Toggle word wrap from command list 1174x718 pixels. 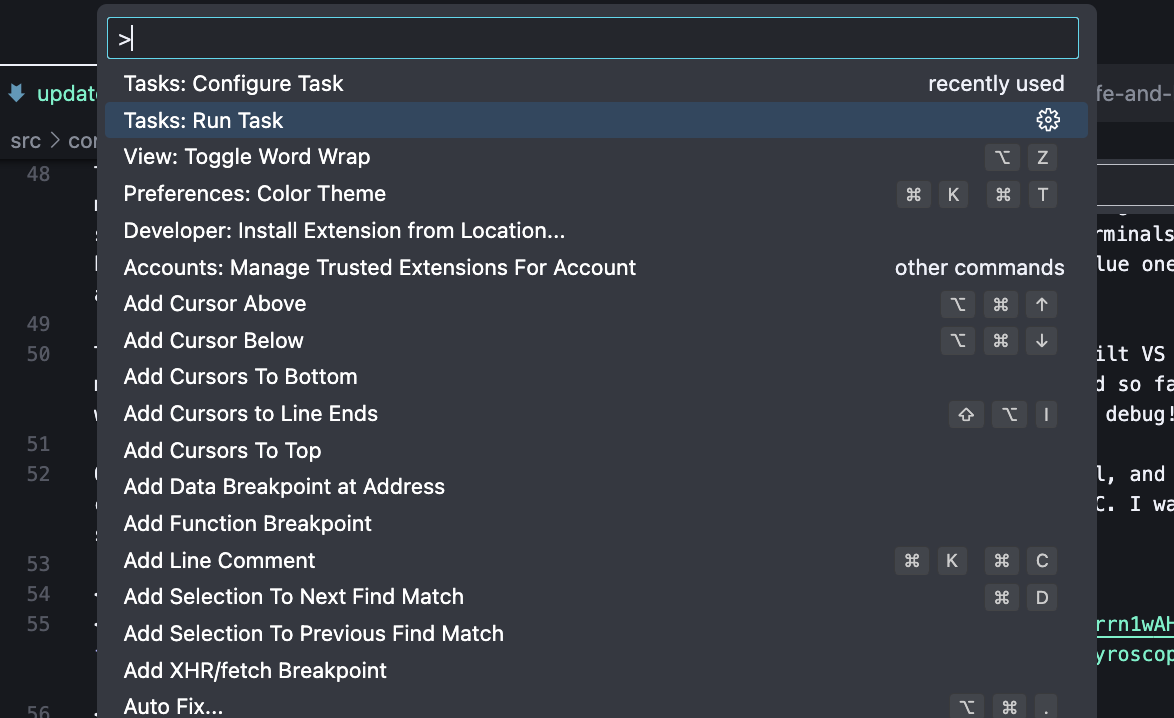click(247, 157)
